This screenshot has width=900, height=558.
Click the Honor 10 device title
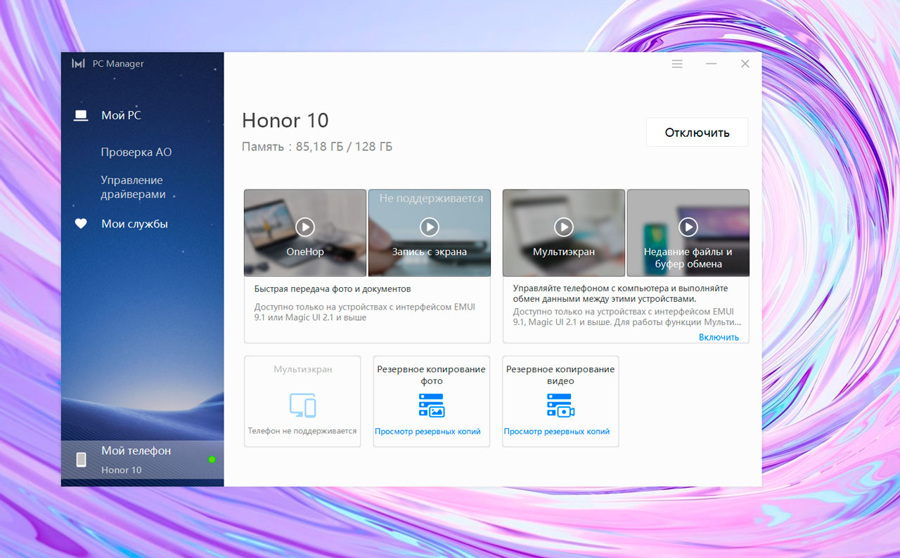(x=285, y=121)
